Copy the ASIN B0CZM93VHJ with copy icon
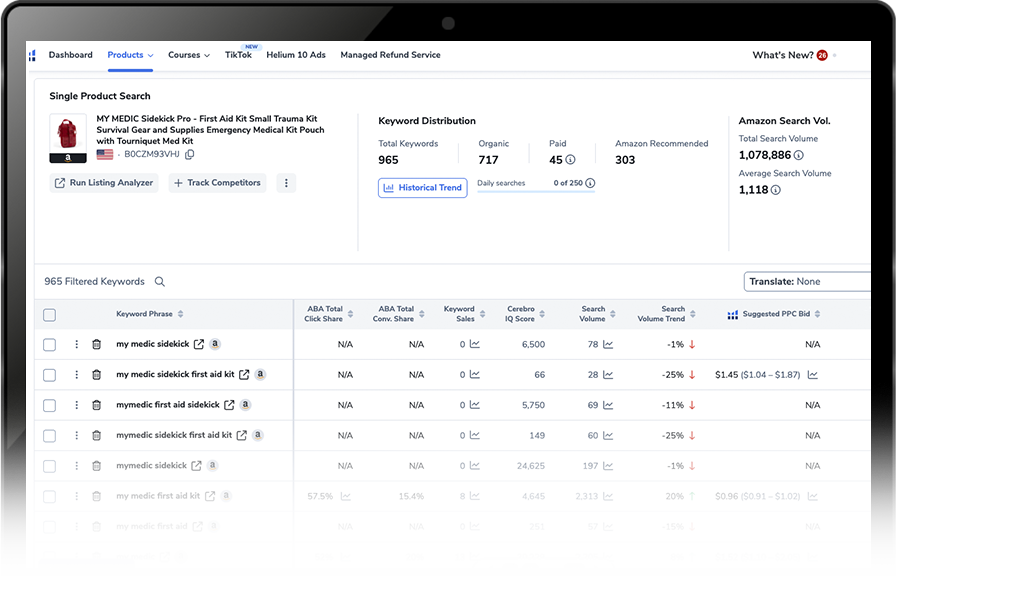Viewport: 1024px width, 596px height. click(190, 155)
